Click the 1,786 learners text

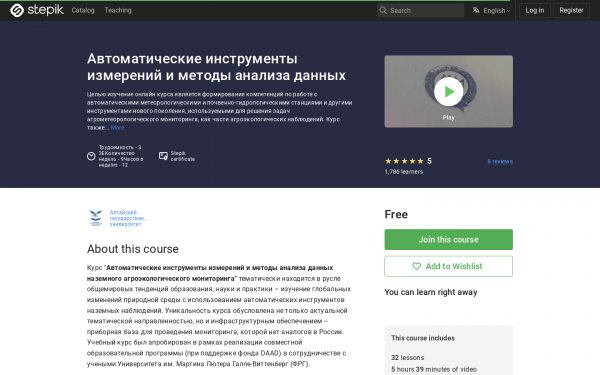pyautogui.click(x=404, y=172)
